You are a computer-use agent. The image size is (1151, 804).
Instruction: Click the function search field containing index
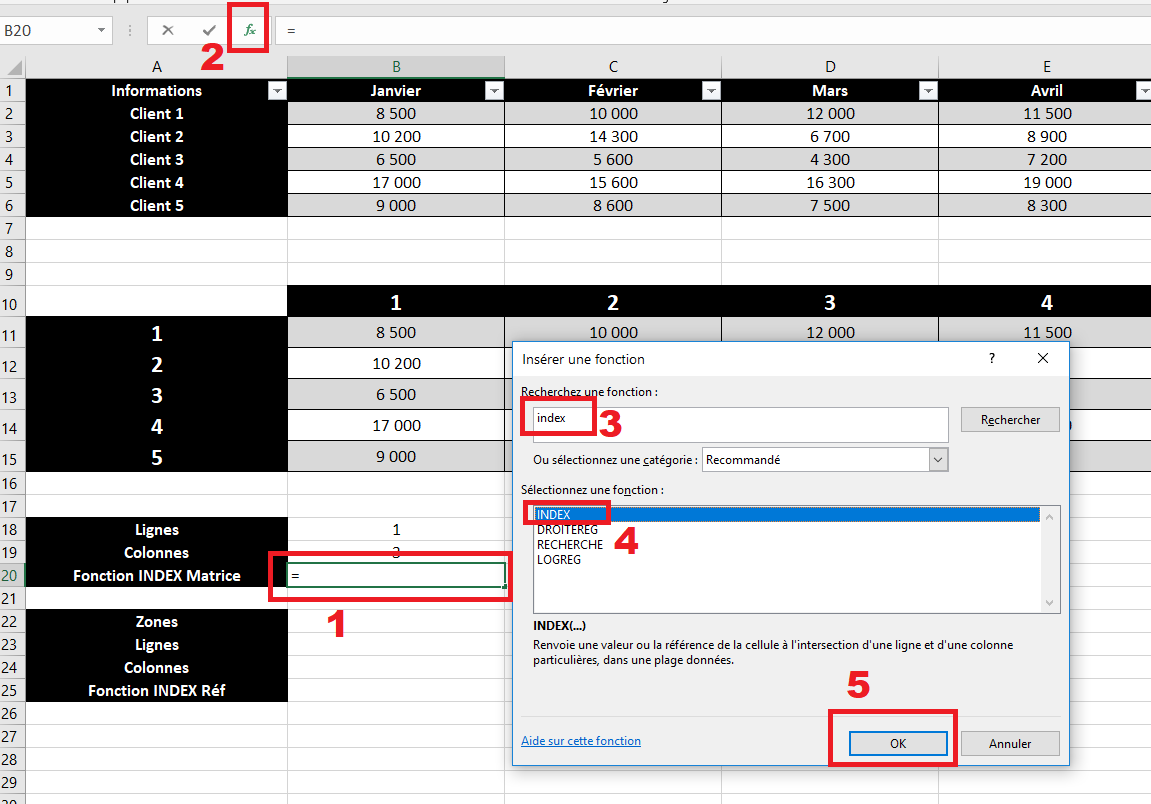(740, 424)
